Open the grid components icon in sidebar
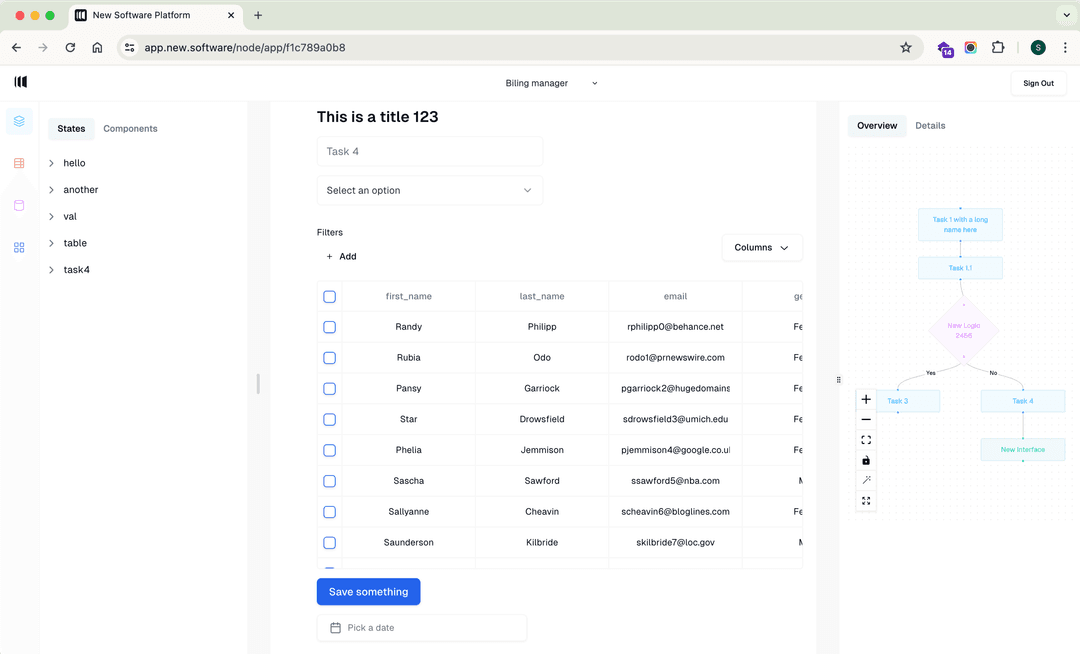Viewport: 1080px width, 654px height. (x=19, y=247)
